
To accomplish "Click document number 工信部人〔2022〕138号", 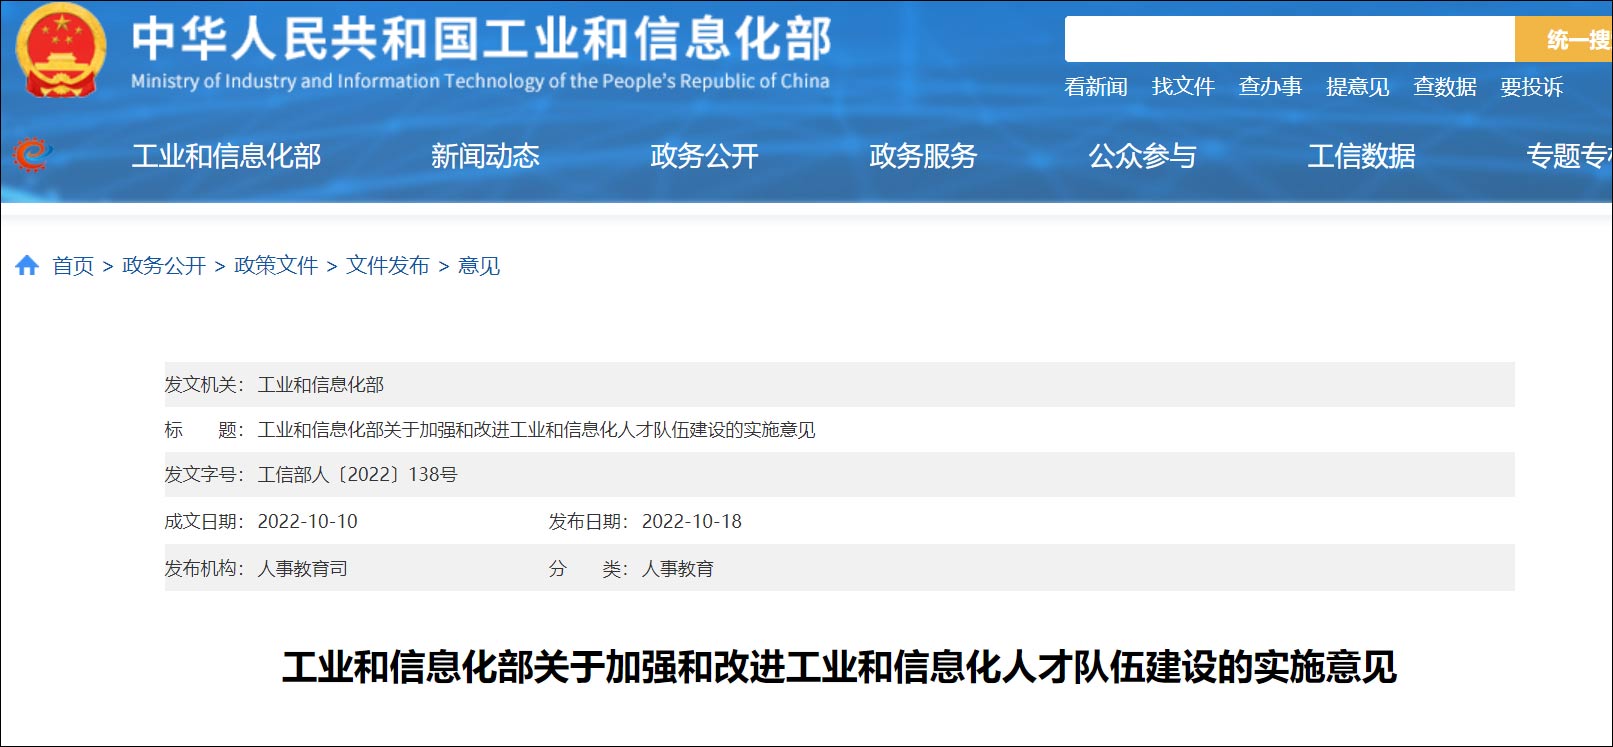I will pos(358,475).
